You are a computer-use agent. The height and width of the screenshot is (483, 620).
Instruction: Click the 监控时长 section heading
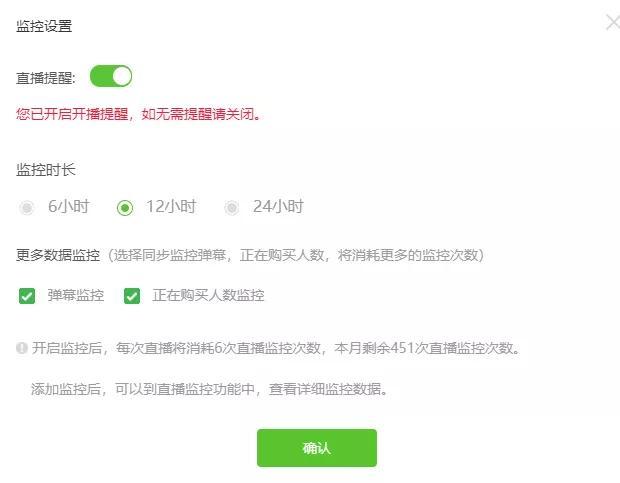point(45,170)
